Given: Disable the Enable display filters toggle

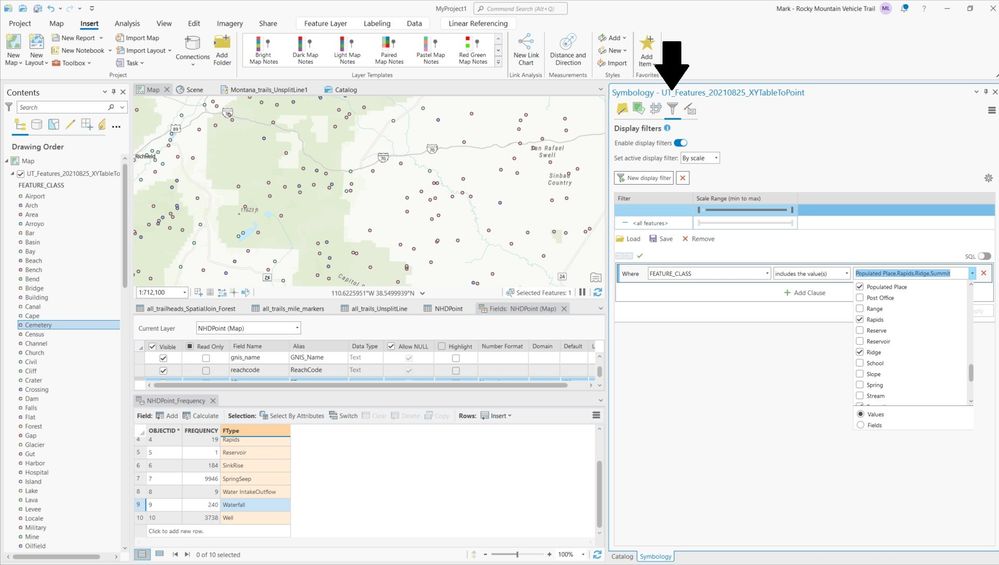Looking at the screenshot, I should pyautogui.click(x=681, y=143).
